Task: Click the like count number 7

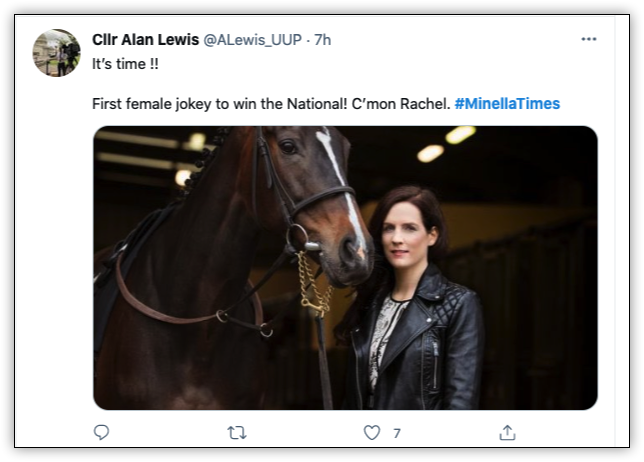Action: pos(396,433)
